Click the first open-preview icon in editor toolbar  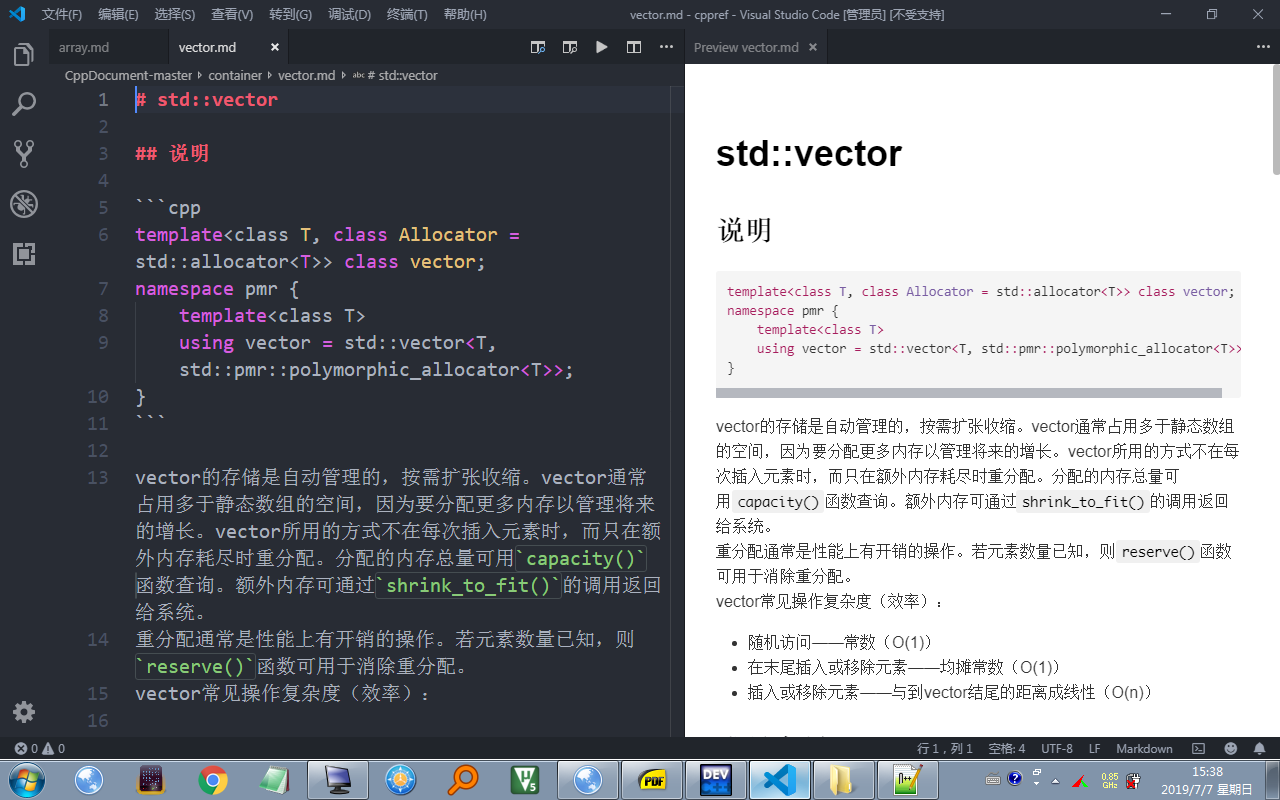(x=538, y=47)
